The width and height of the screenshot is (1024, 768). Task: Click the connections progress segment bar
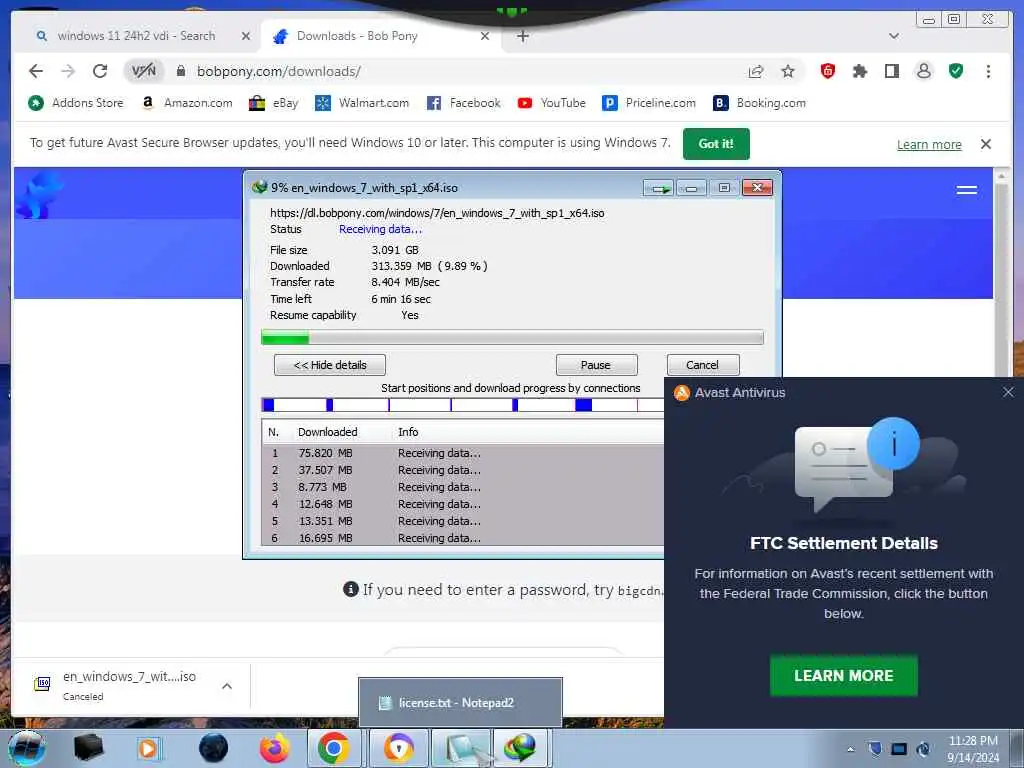point(462,405)
